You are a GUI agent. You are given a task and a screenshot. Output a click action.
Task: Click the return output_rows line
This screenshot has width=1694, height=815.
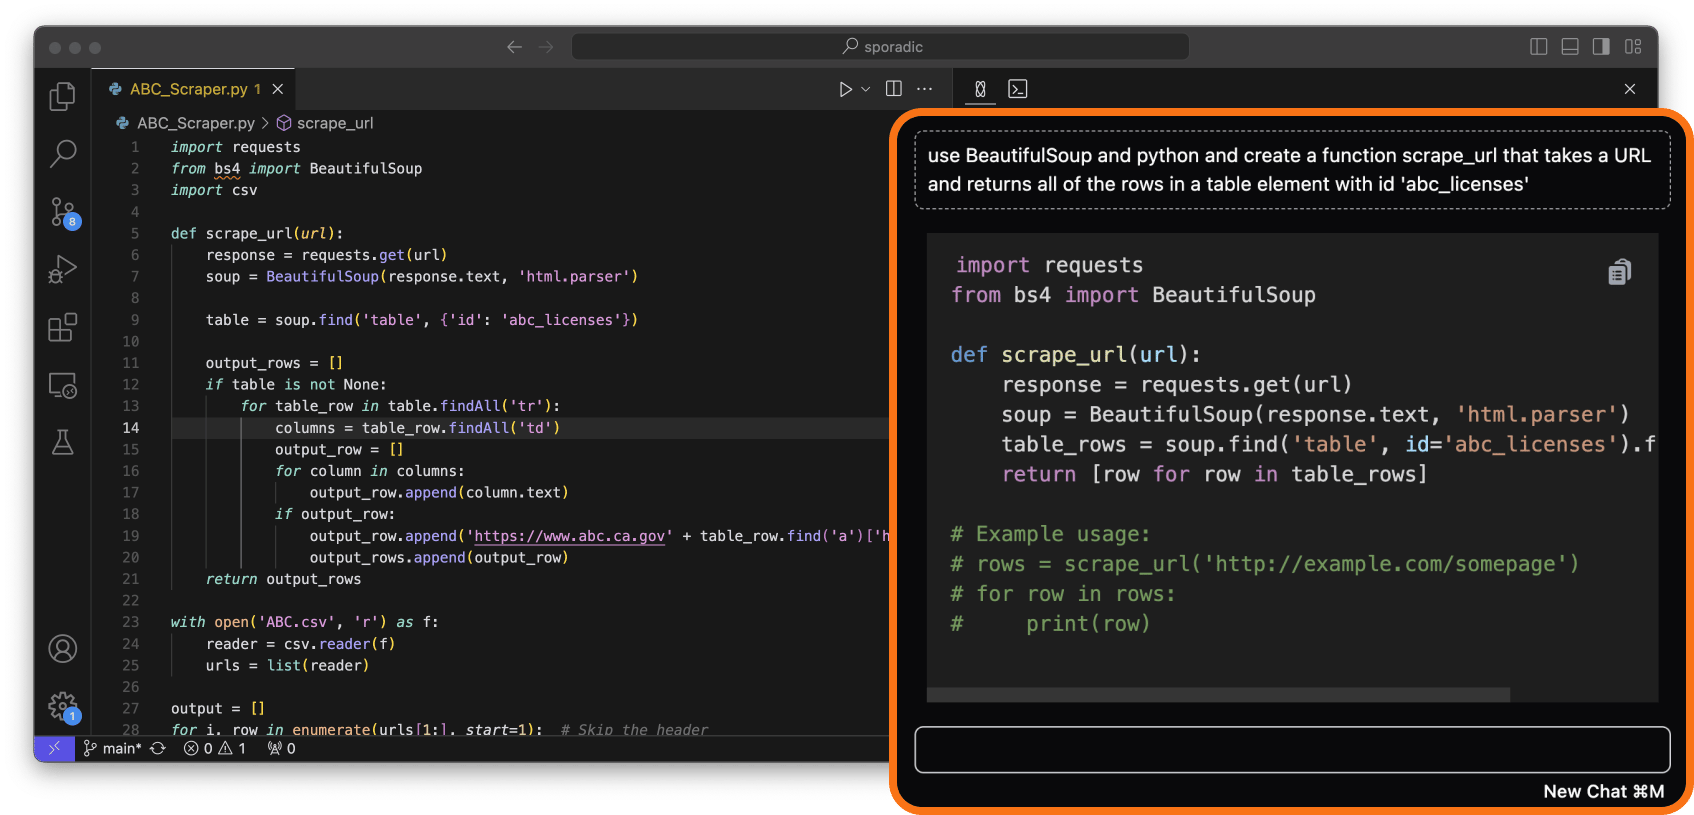point(283,579)
